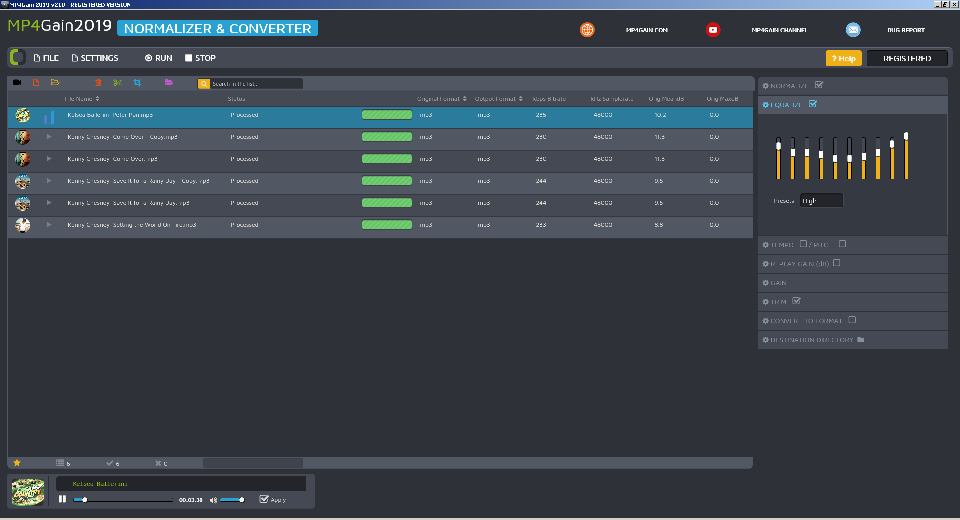Open the YouTube MP4Gain channel icon
This screenshot has width=960, height=520.
point(713,29)
